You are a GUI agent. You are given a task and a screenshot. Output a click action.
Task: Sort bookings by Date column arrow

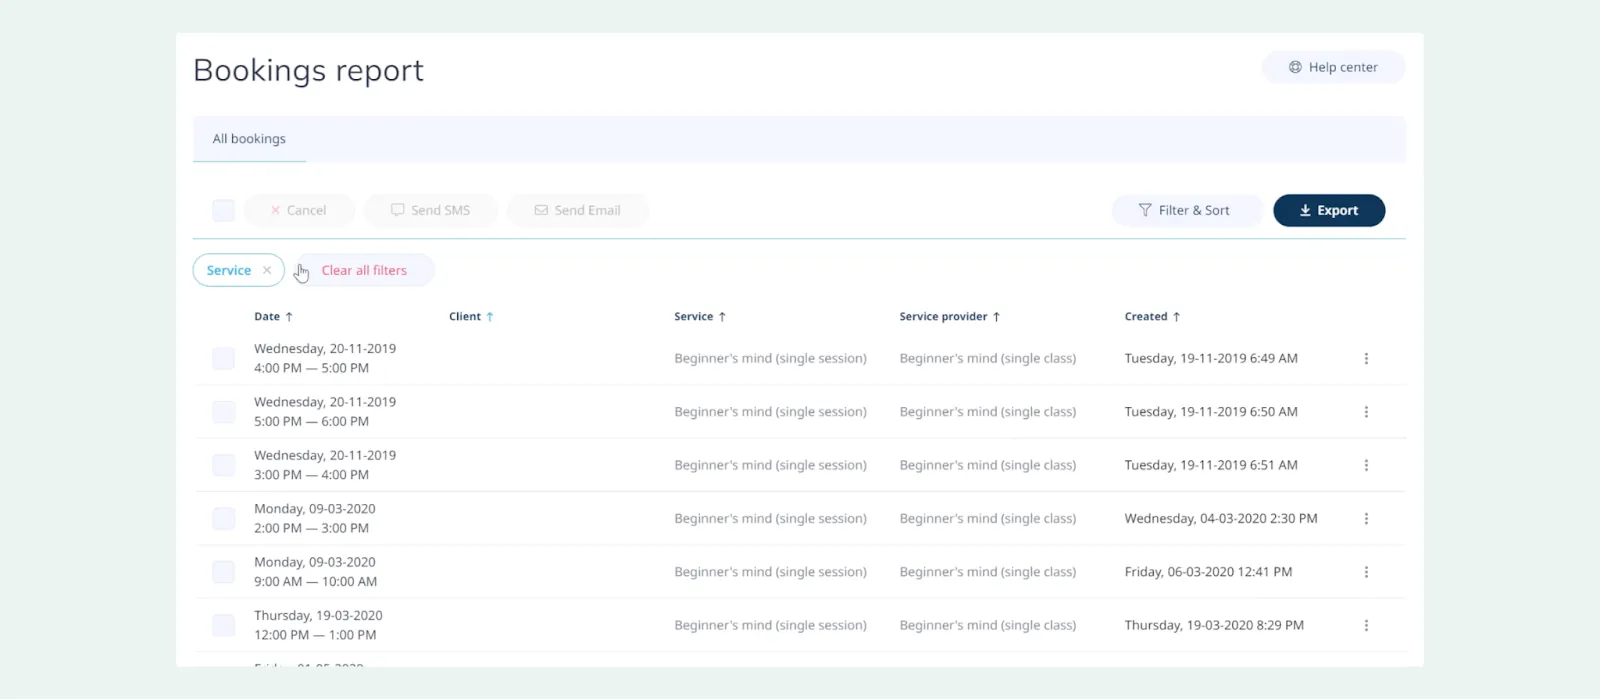[x=289, y=317]
